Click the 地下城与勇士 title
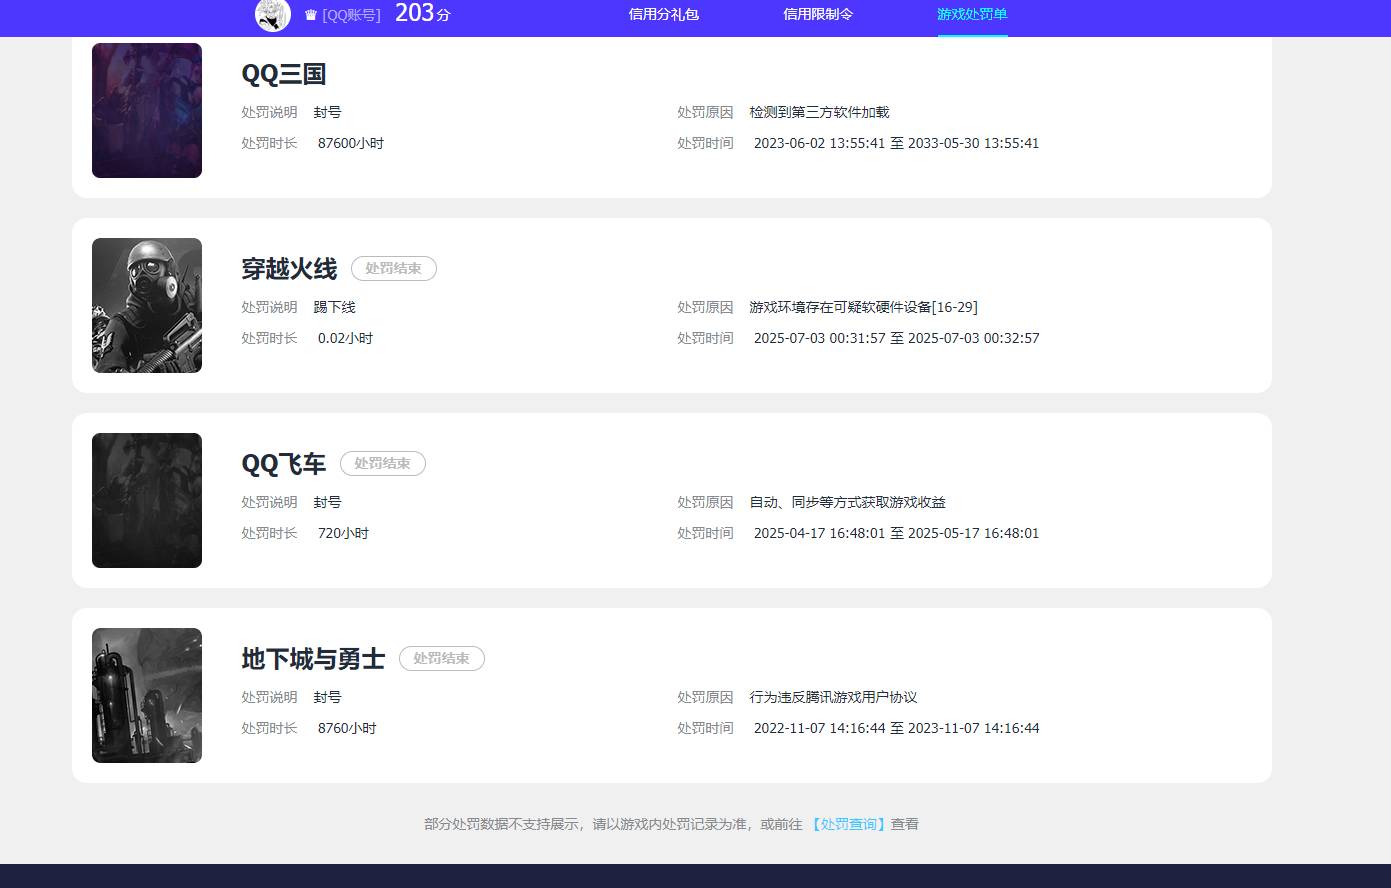 click(x=313, y=659)
